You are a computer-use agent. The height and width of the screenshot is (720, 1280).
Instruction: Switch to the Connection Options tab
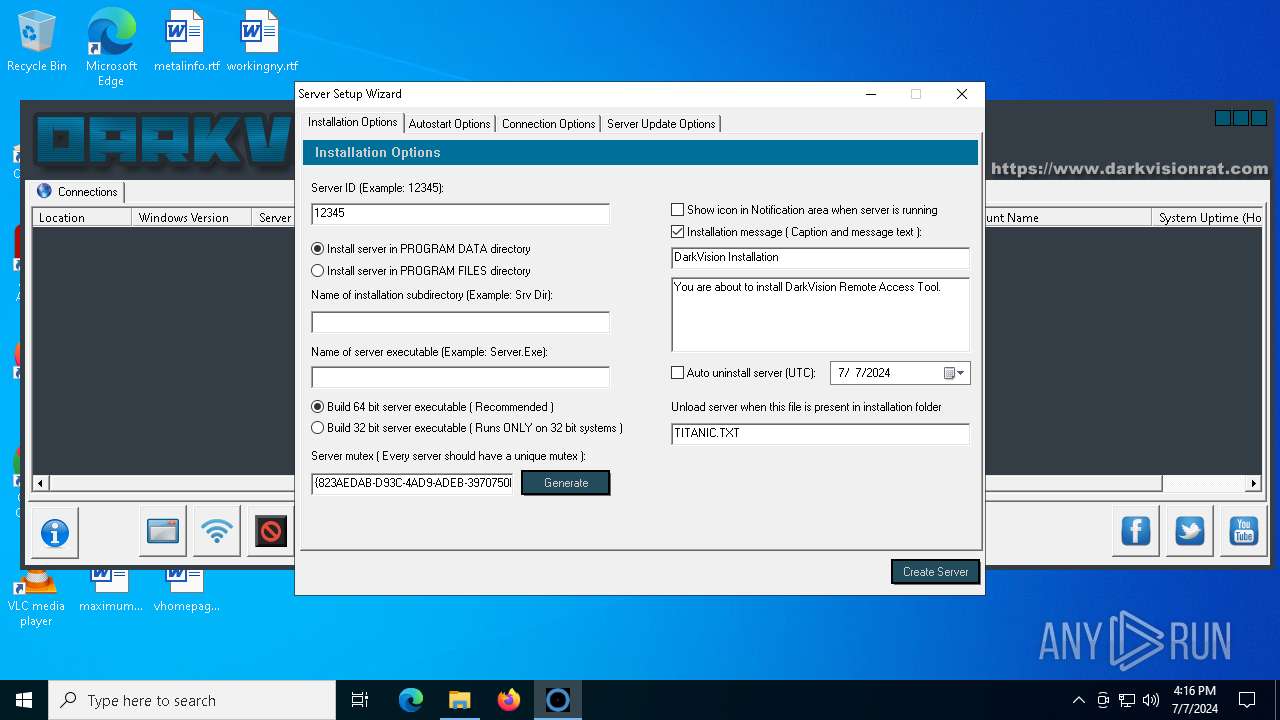pyautogui.click(x=548, y=124)
